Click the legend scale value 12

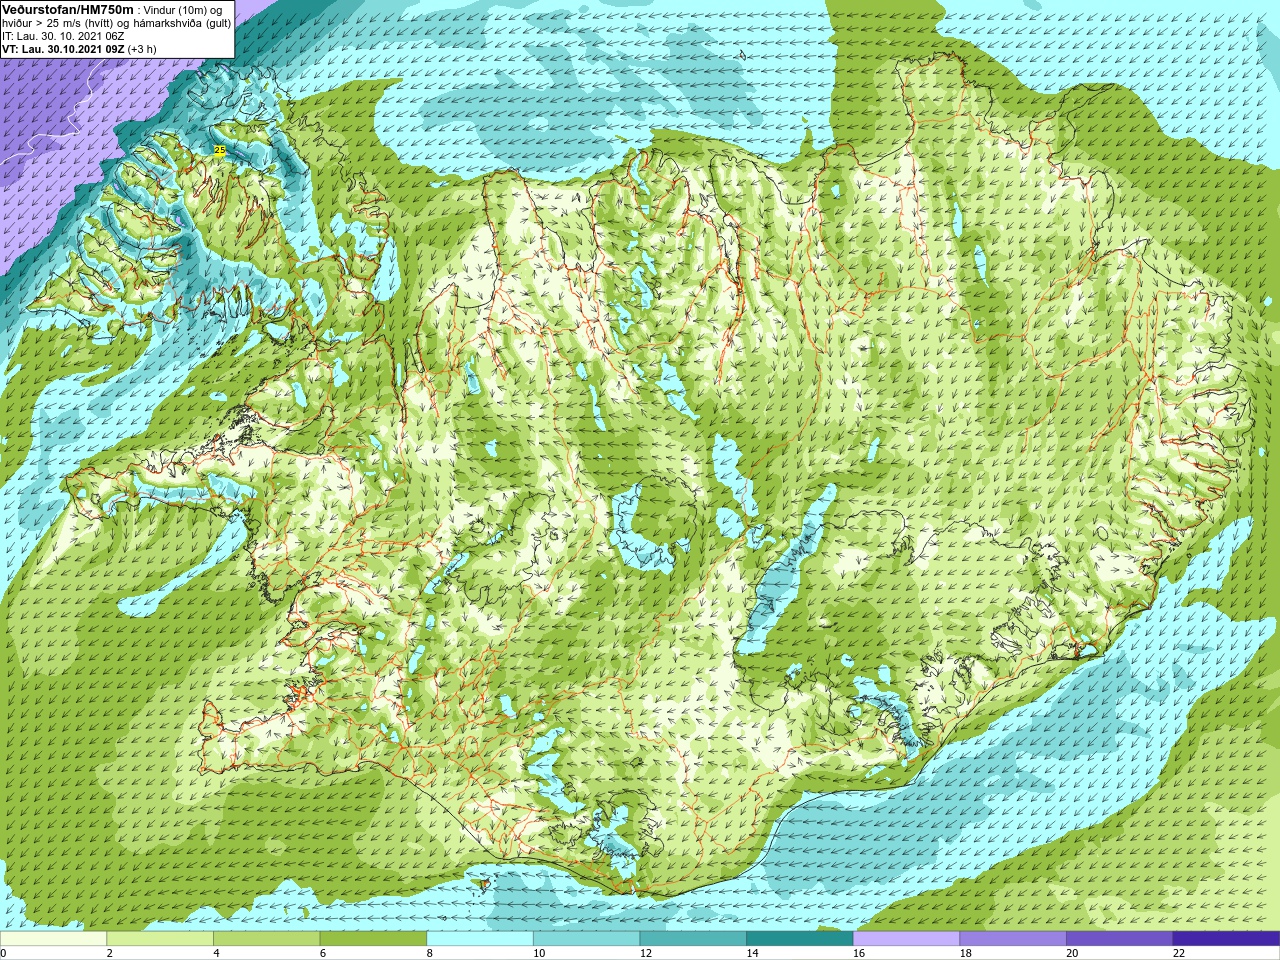pyautogui.click(x=646, y=953)
